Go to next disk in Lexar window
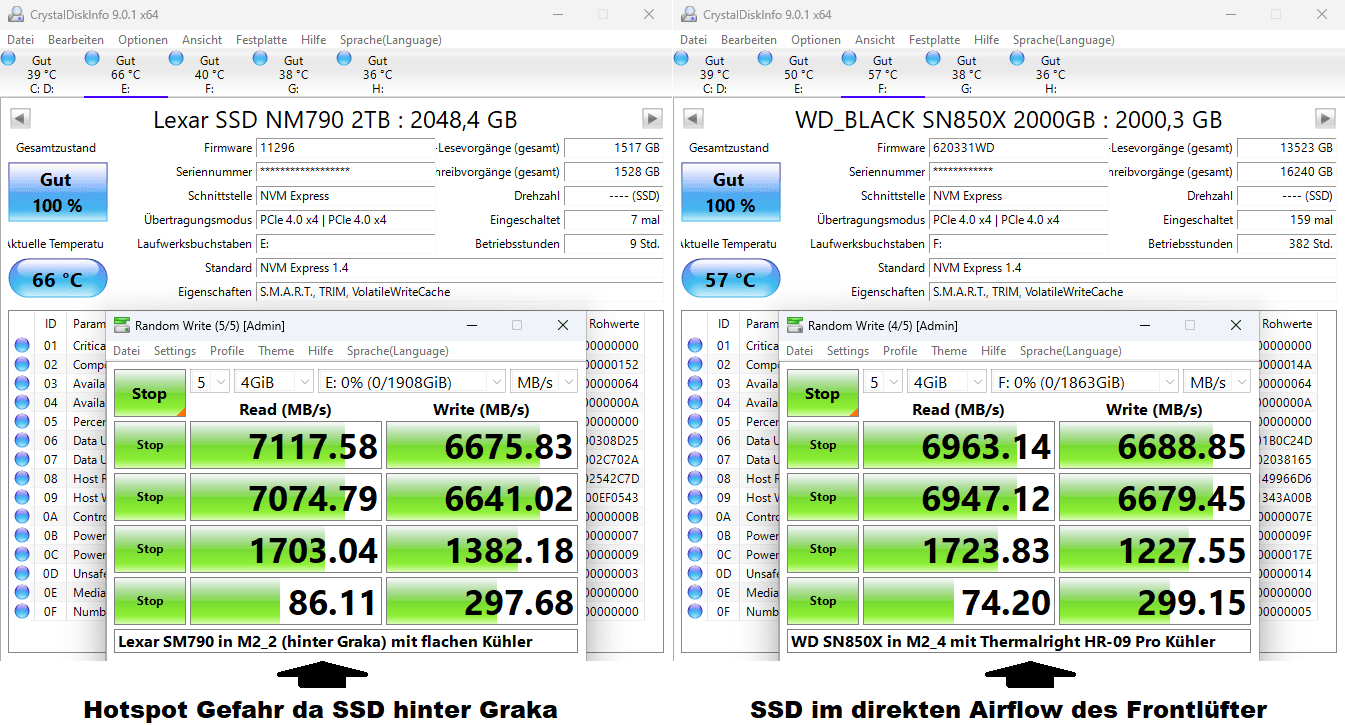 tap(652, 119)
